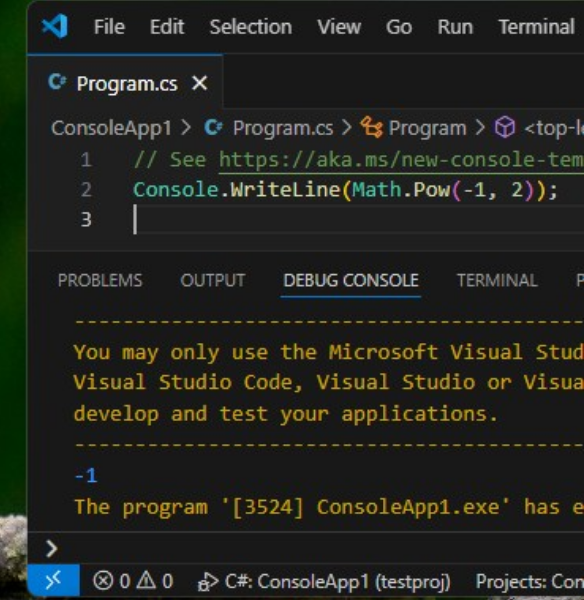Click the debug launch icon in status bar
584x600 pixels.
point(208,582)
